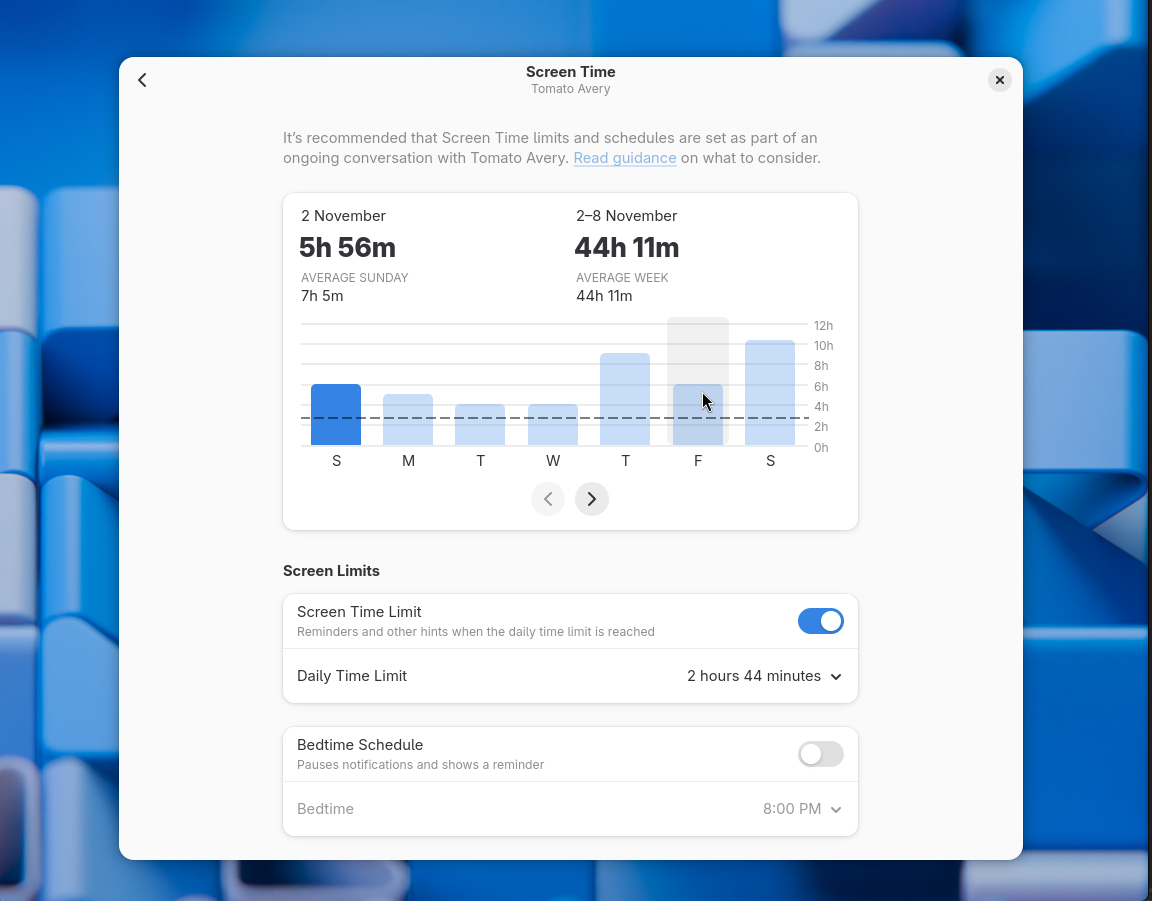Select the Saturday usage bar
The height and width of the screenshot is (901, 1152).
click(770, 393)
